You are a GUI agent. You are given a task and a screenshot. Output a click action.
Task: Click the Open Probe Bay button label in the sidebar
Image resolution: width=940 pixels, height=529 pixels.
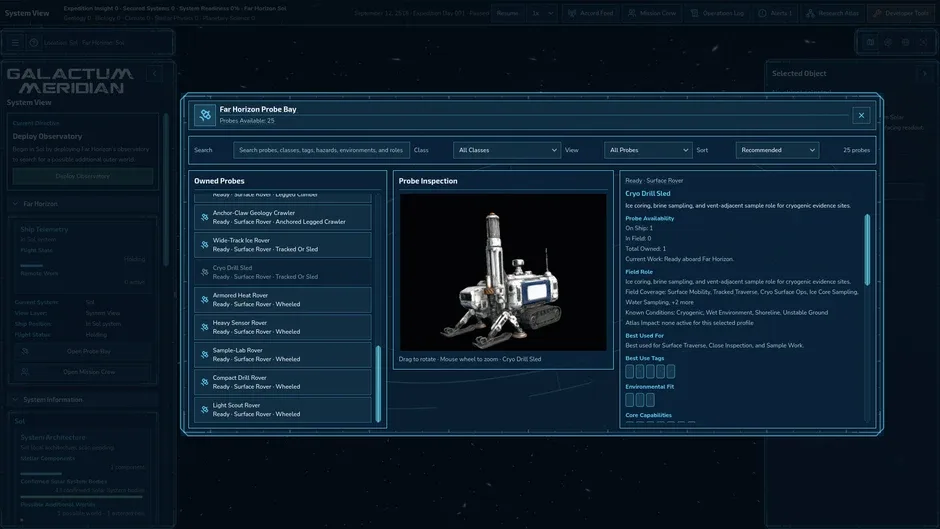tap(89, 351)
